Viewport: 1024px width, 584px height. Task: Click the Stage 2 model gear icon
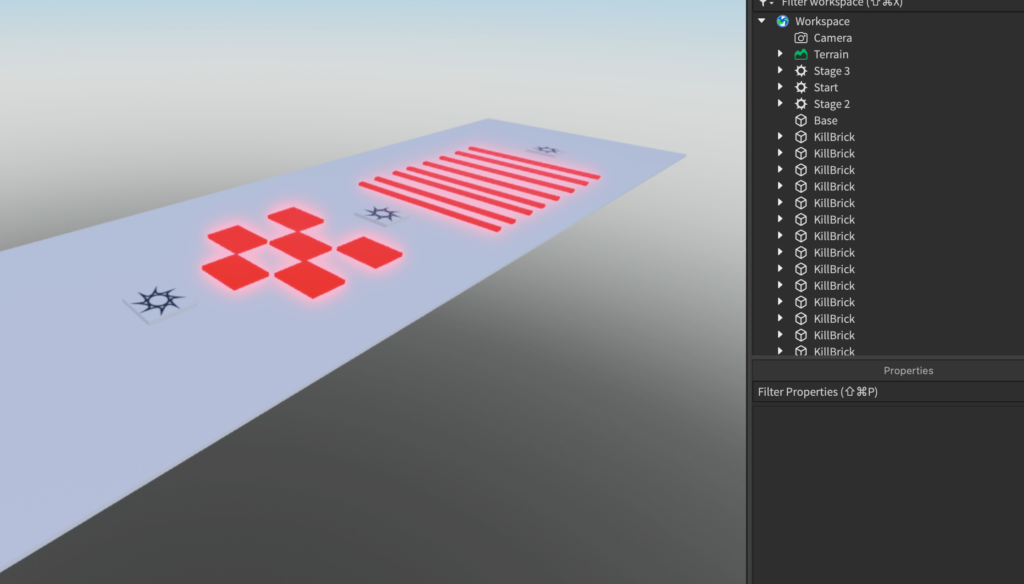[x=801, y=104]
